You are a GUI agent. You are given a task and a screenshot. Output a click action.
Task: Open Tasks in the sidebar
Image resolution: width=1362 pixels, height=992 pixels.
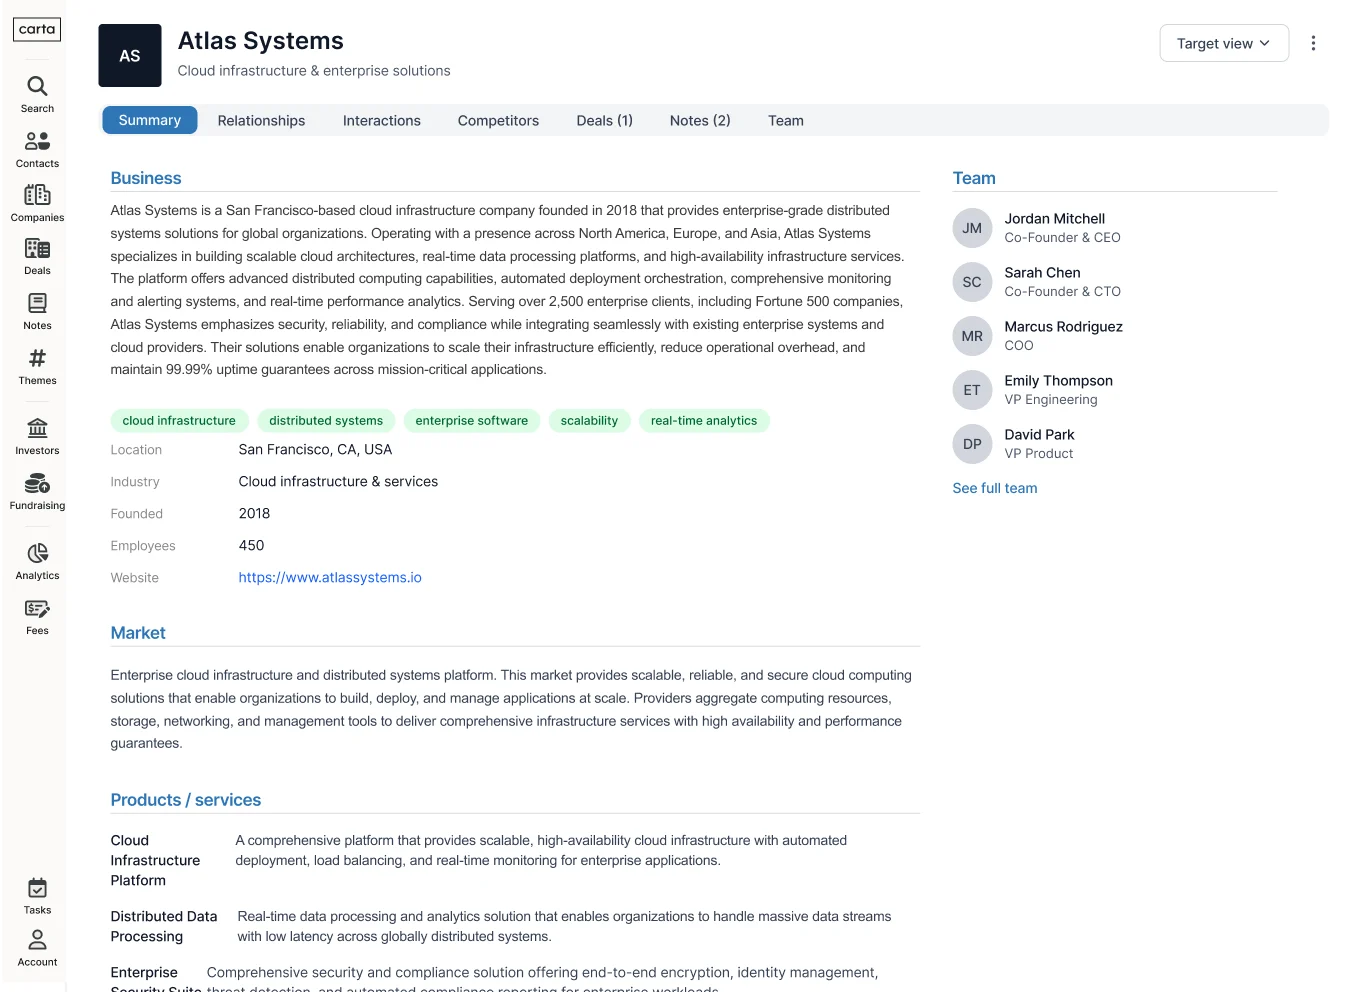(37, 896)
